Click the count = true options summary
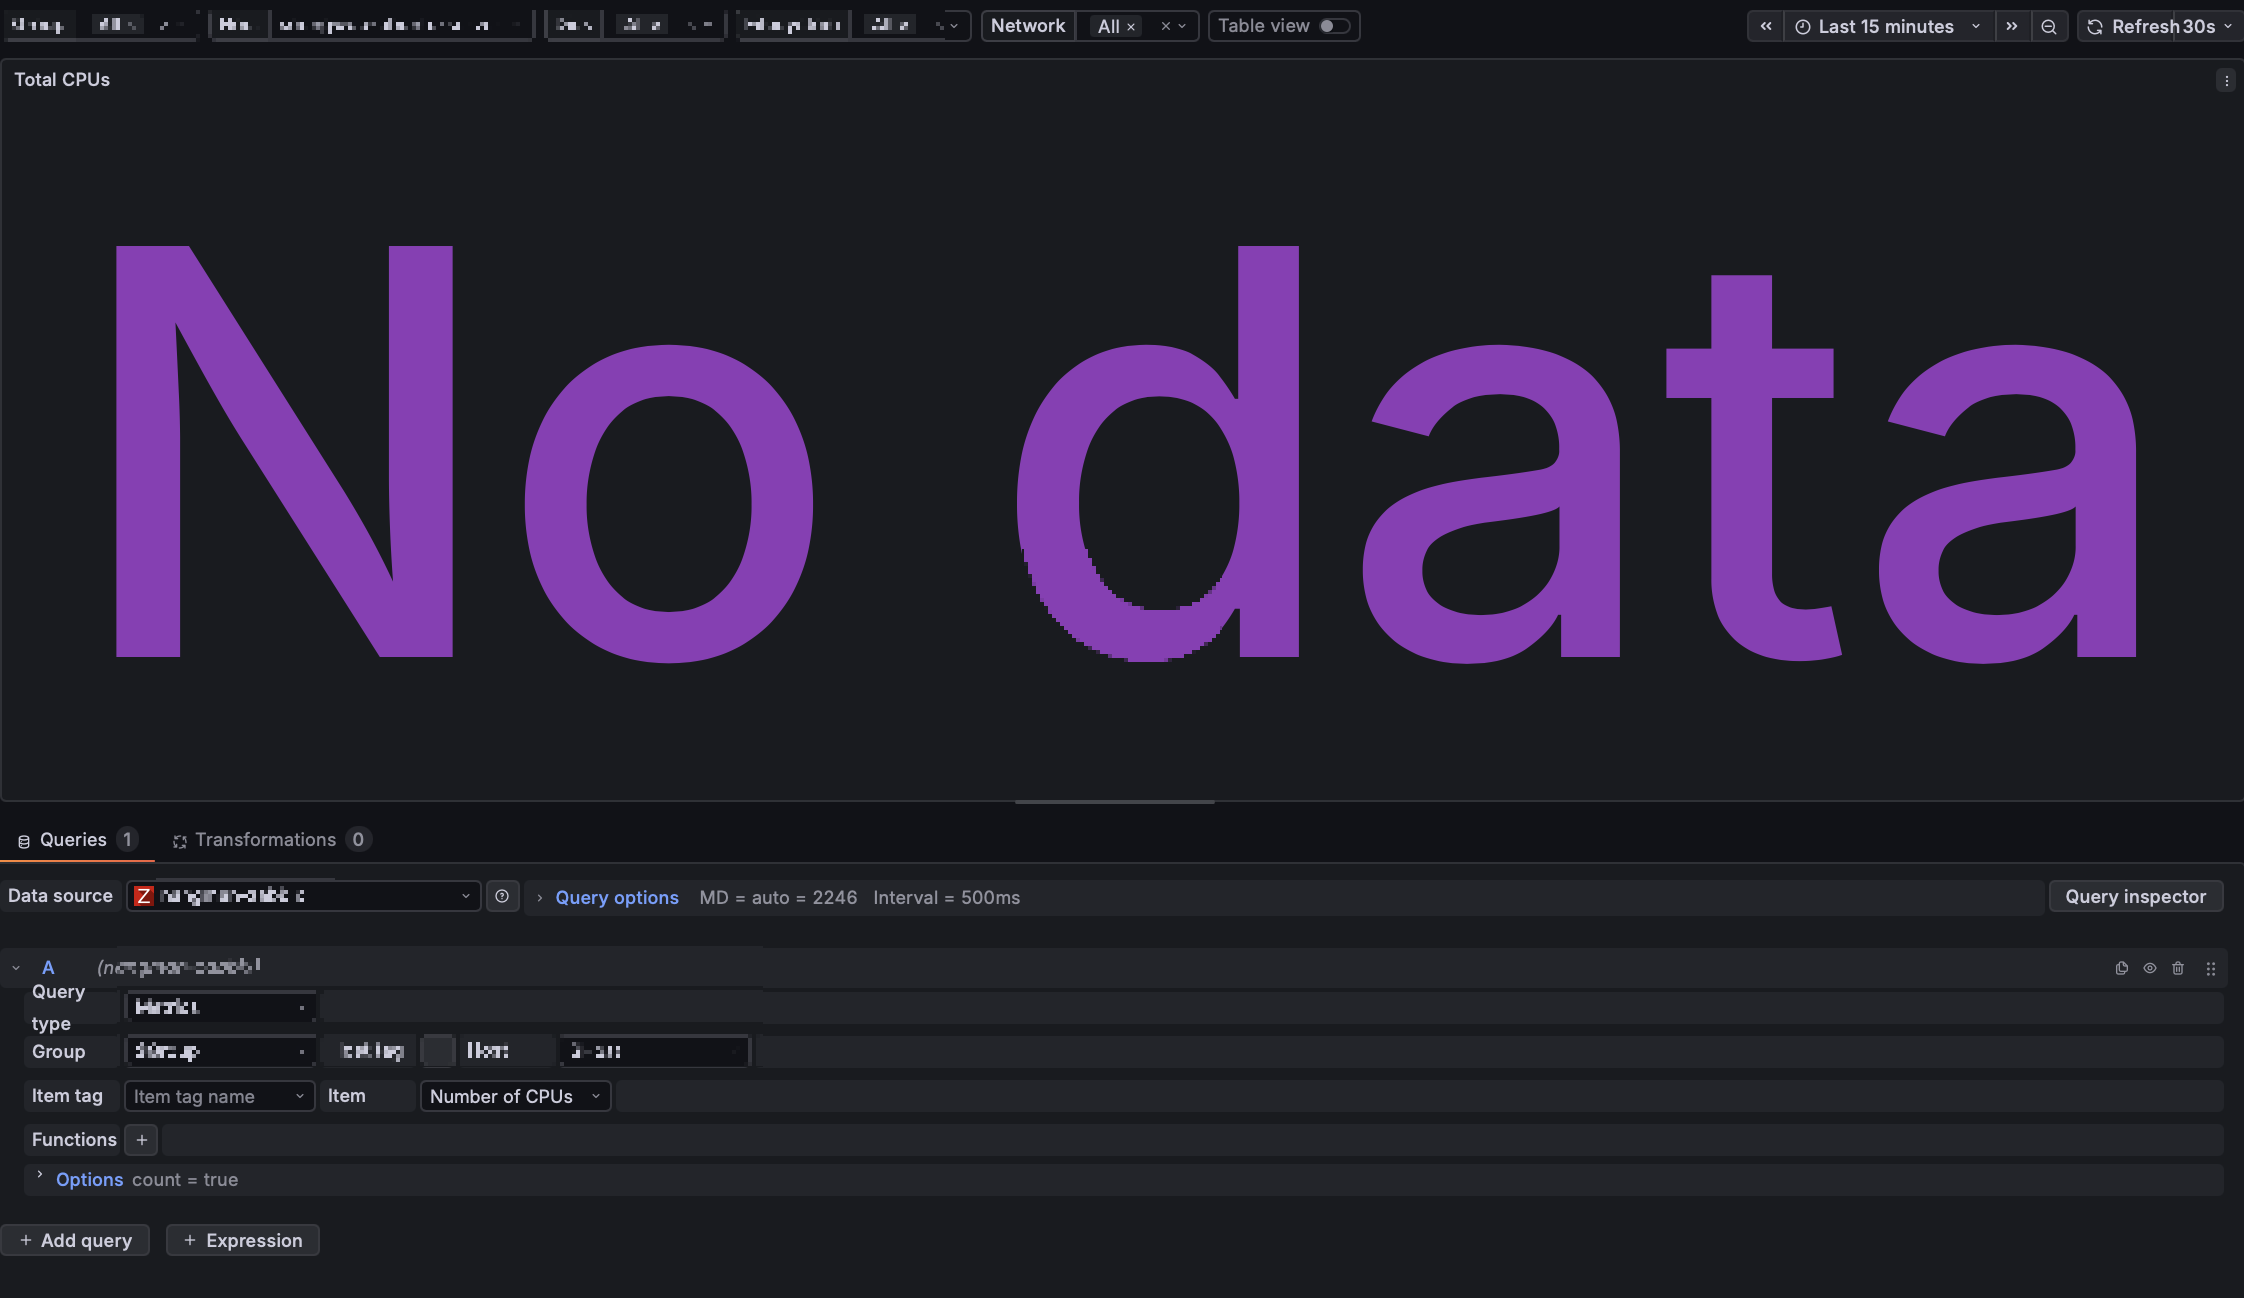This screenshot has width=2244, height=1298. click(x=185, y=1180)
